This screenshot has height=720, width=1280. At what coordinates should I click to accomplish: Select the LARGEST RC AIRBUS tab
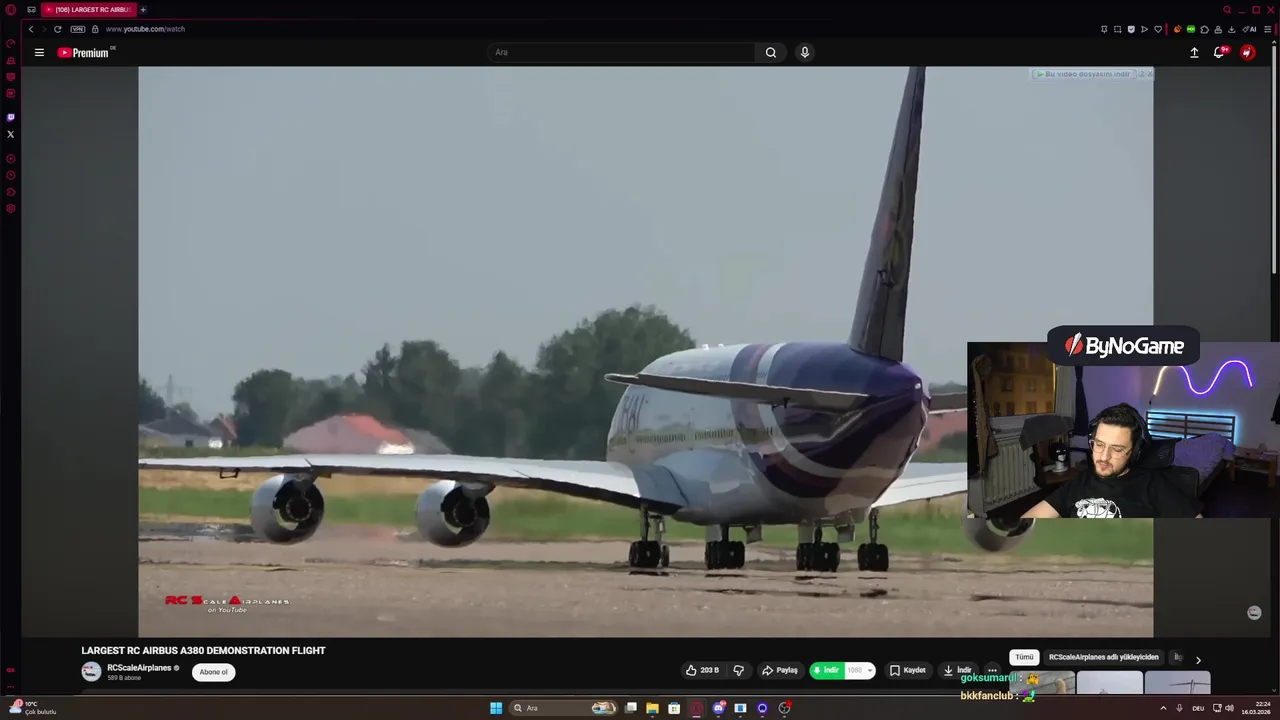(89, 10)
